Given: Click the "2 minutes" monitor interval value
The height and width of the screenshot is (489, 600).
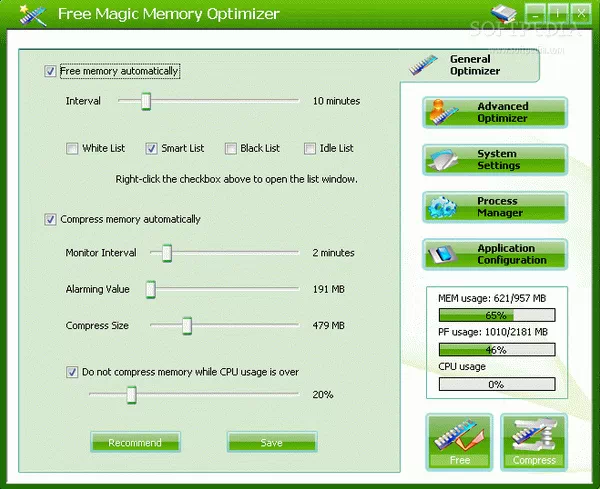Looking at the screenshot, I should coord(333,253).
